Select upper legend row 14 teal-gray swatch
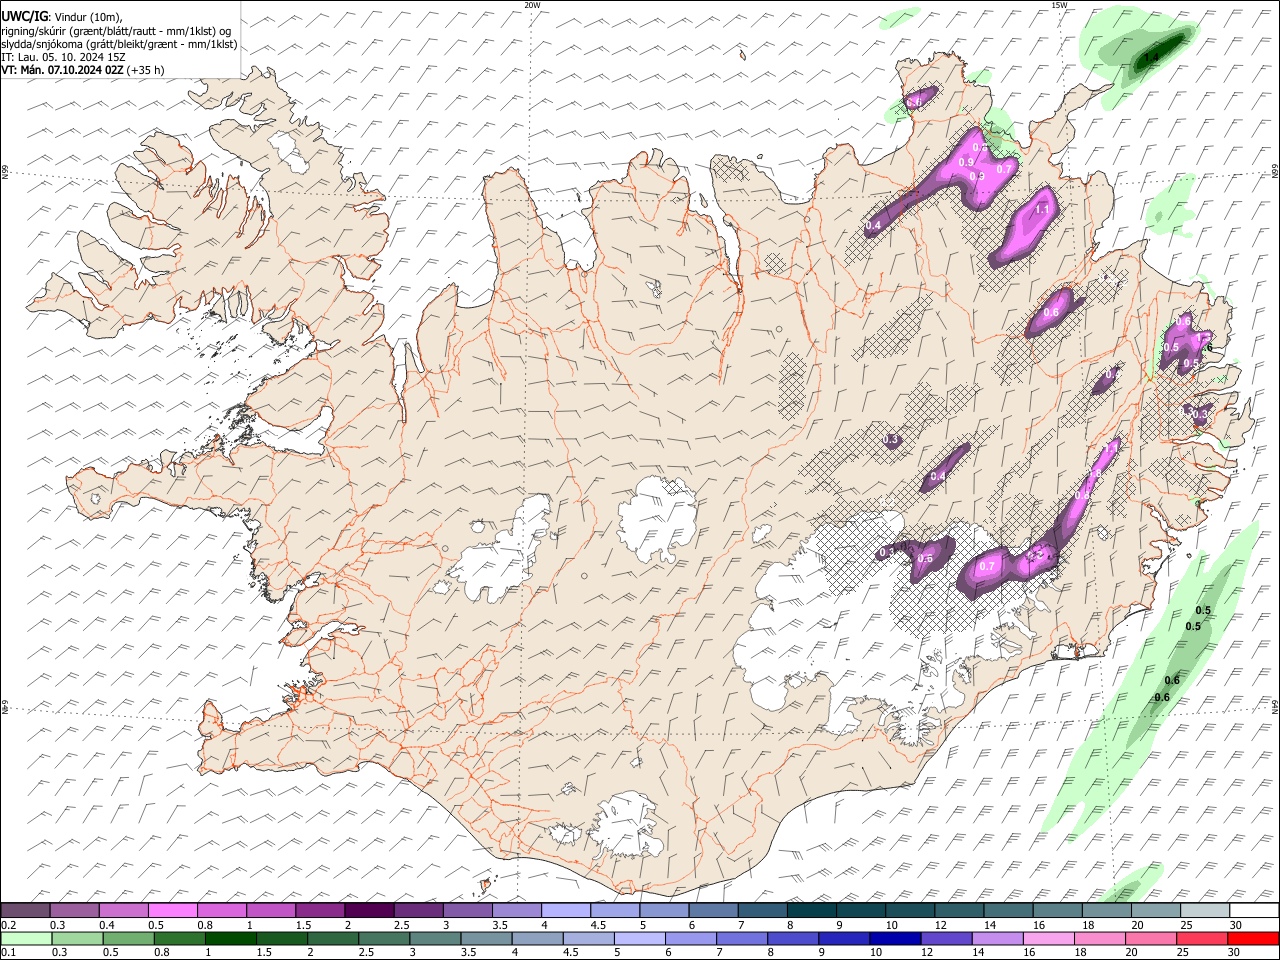 [x=1010, y=911]
